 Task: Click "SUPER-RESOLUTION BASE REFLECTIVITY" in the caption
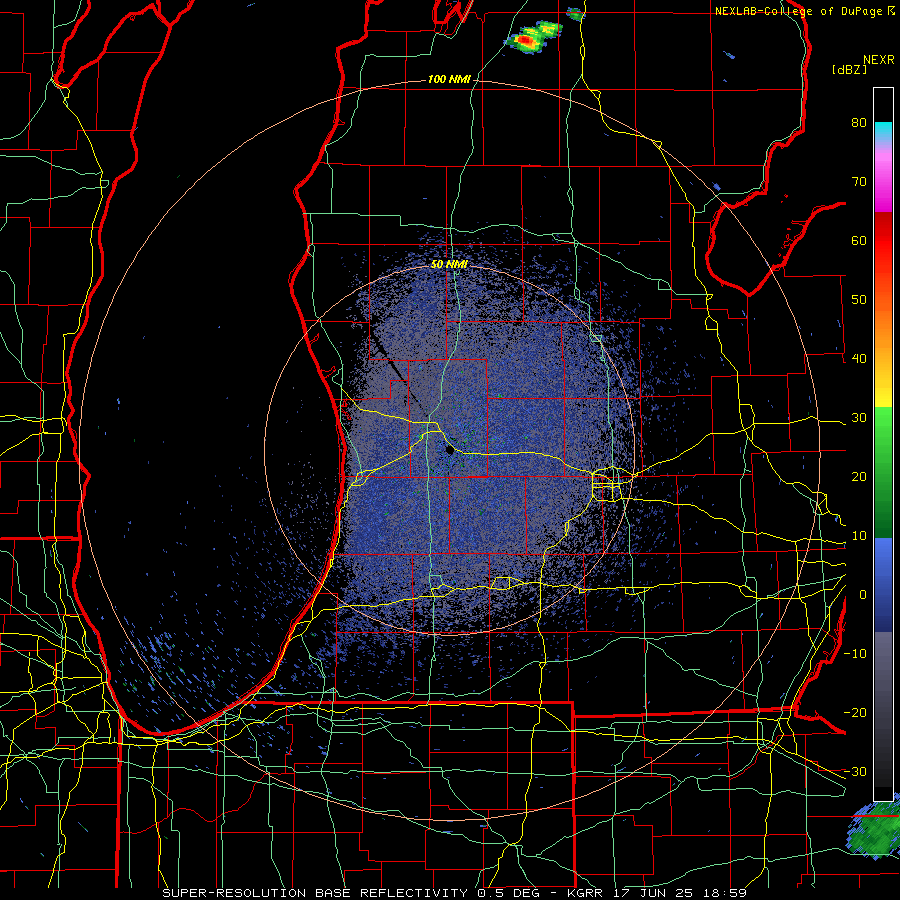tap(315, 893)
